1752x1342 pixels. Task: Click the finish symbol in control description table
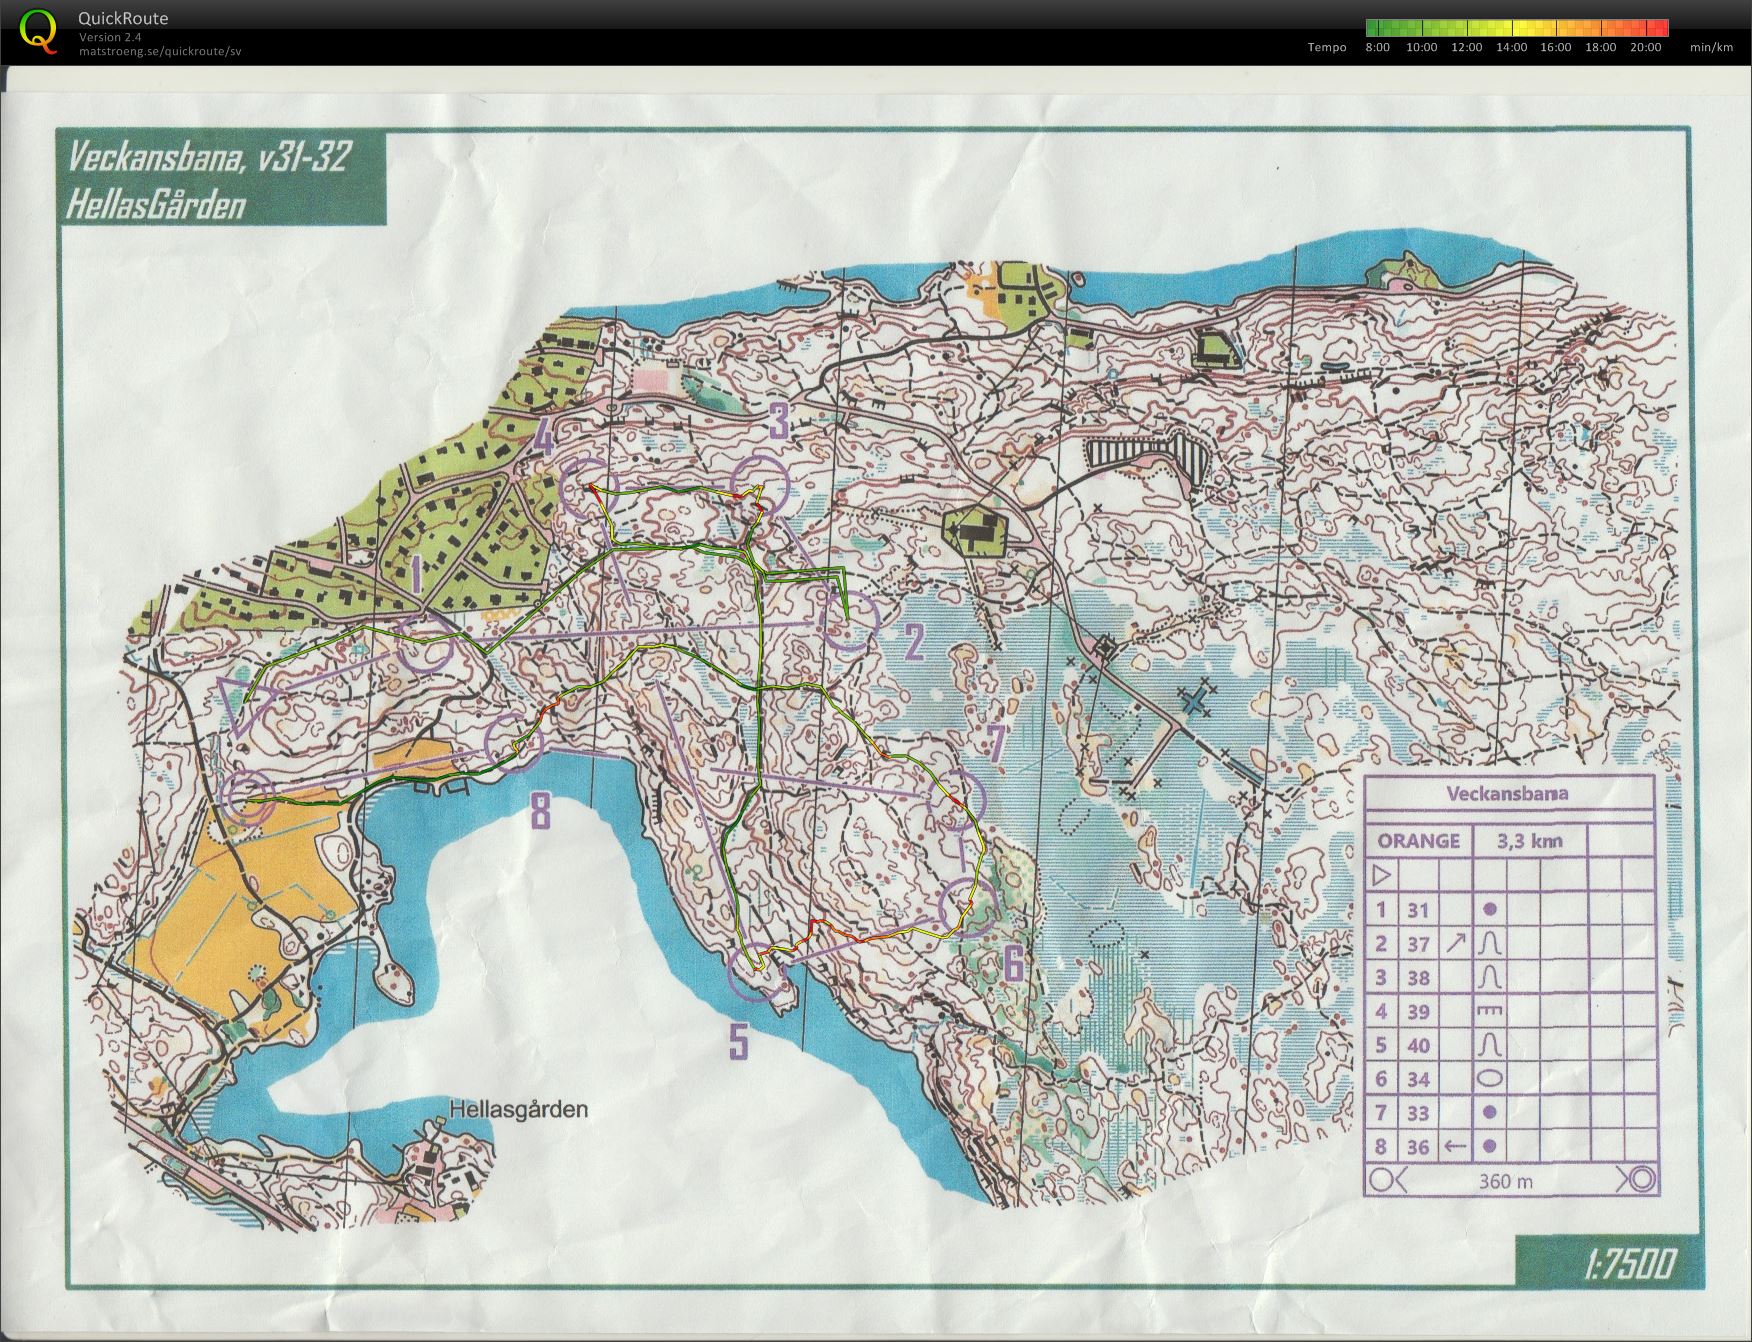coord(1642,1180)
